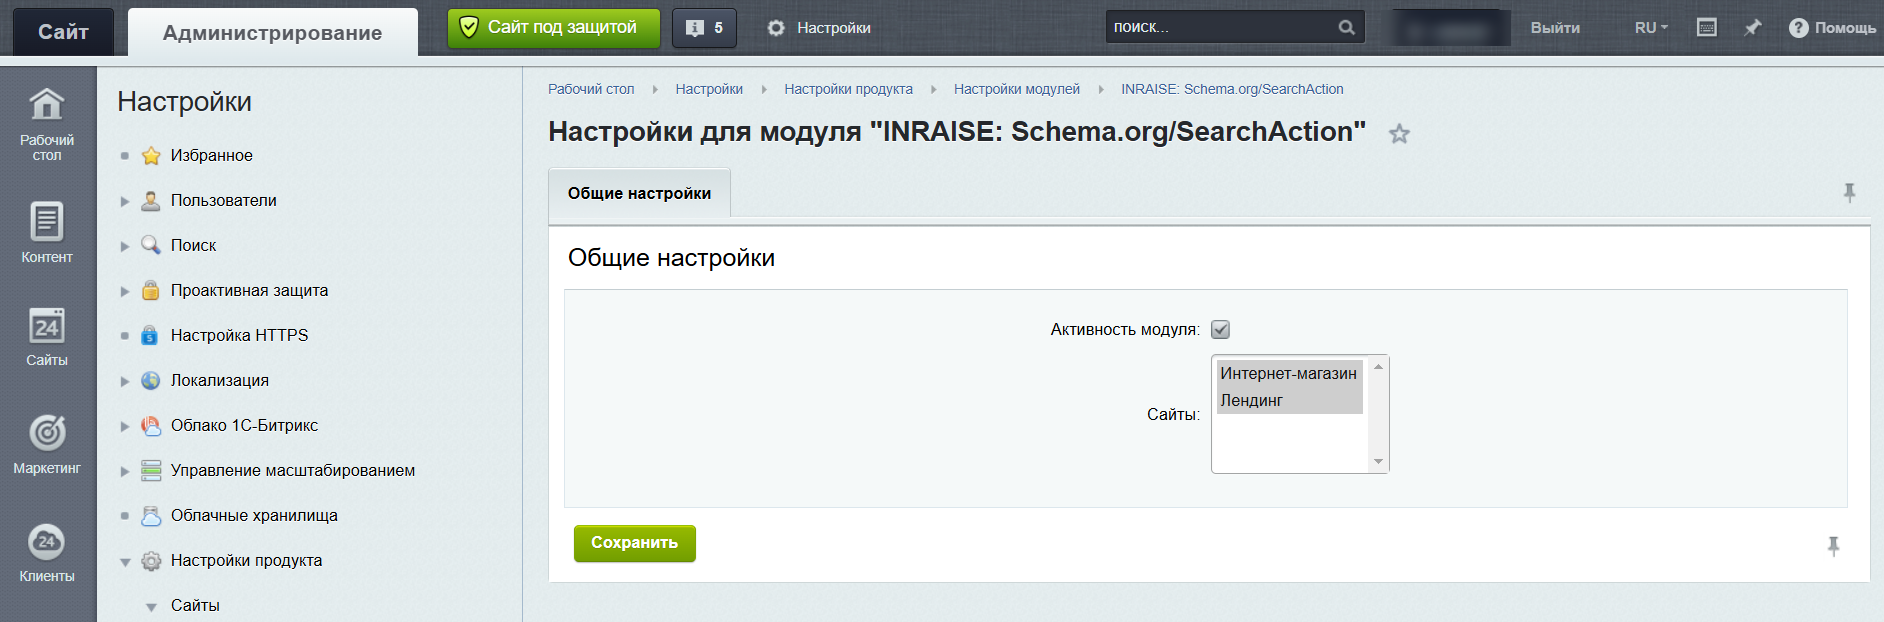Image resolution: width=1884 pixels, height=622 pixels.
Task: Open Избранное menu item
Action: [x=211, y=155]
